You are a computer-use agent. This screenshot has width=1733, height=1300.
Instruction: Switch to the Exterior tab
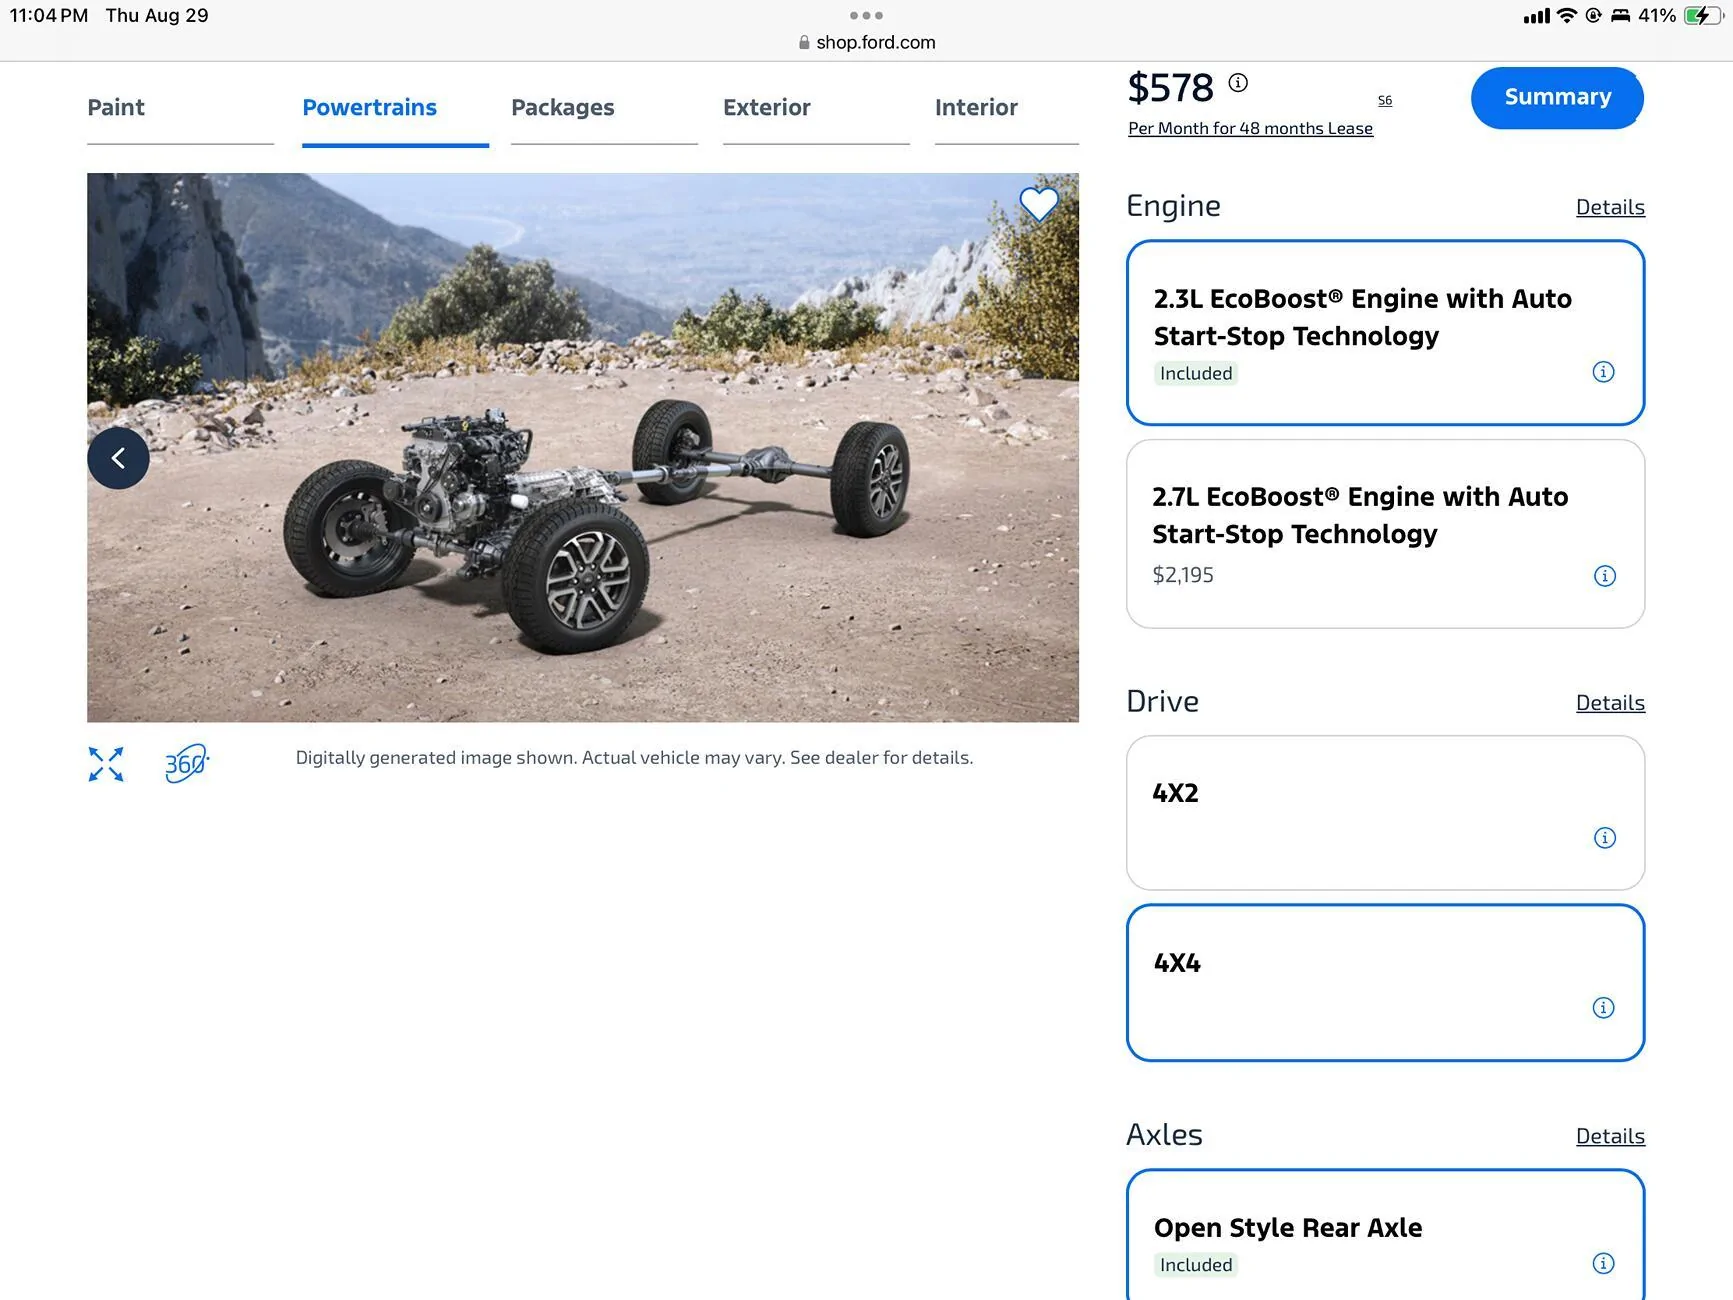point(766,107)
